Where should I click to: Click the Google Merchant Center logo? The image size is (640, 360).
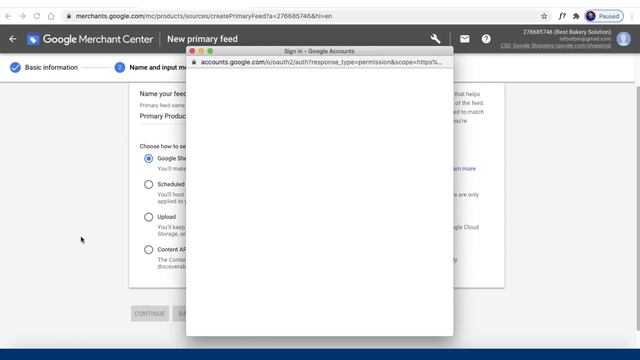[90, 39]
